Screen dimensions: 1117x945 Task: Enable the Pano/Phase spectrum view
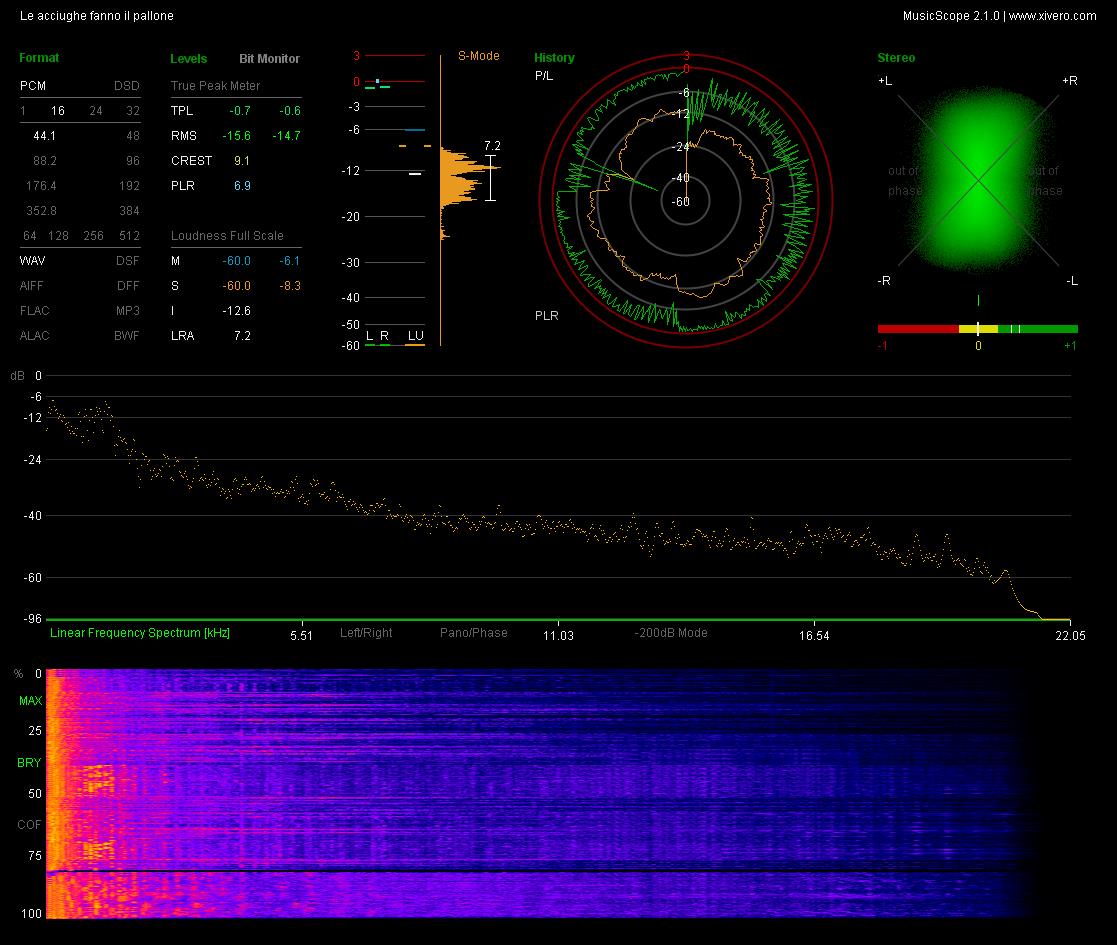474,632
